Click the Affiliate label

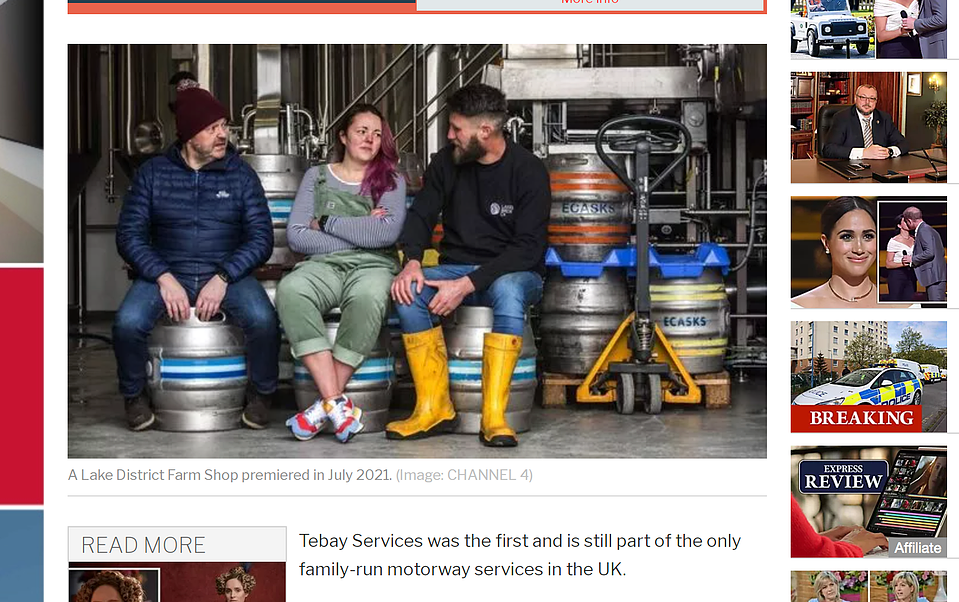[x=917, y=548]
